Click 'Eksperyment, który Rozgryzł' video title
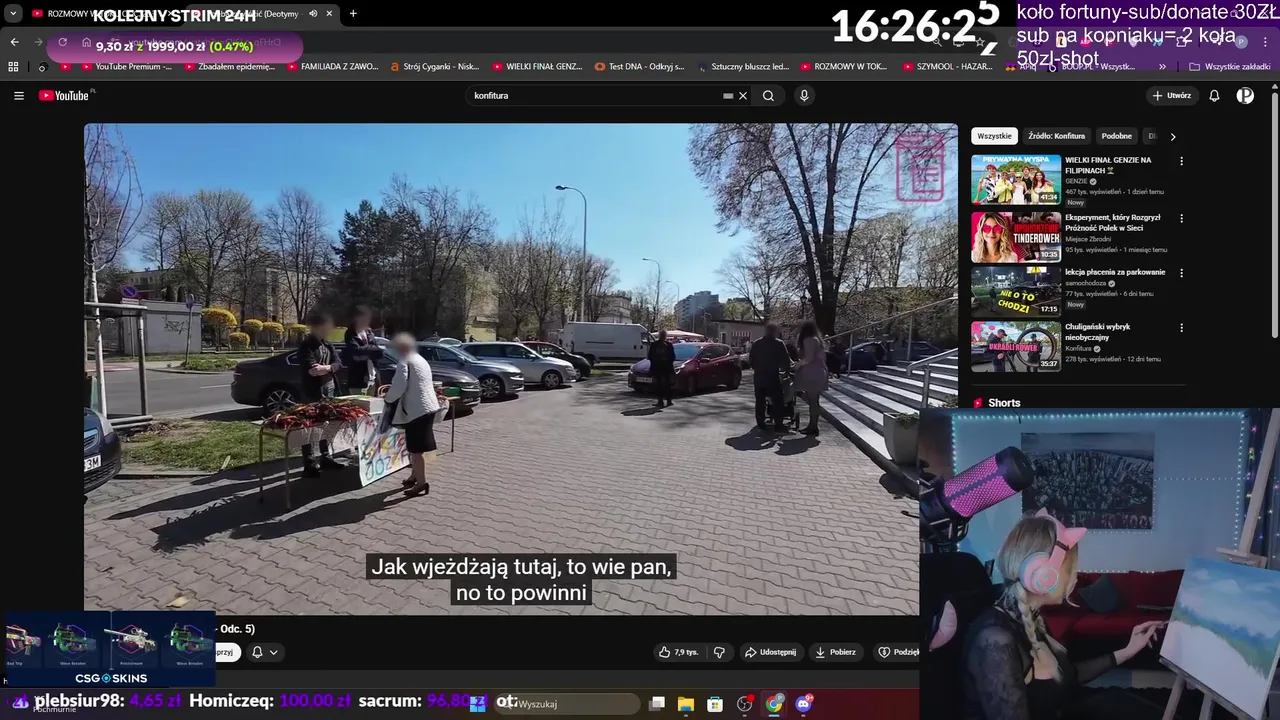Image resolution: width=1280 pixels, height=720 pixels. pos(1113,223)
